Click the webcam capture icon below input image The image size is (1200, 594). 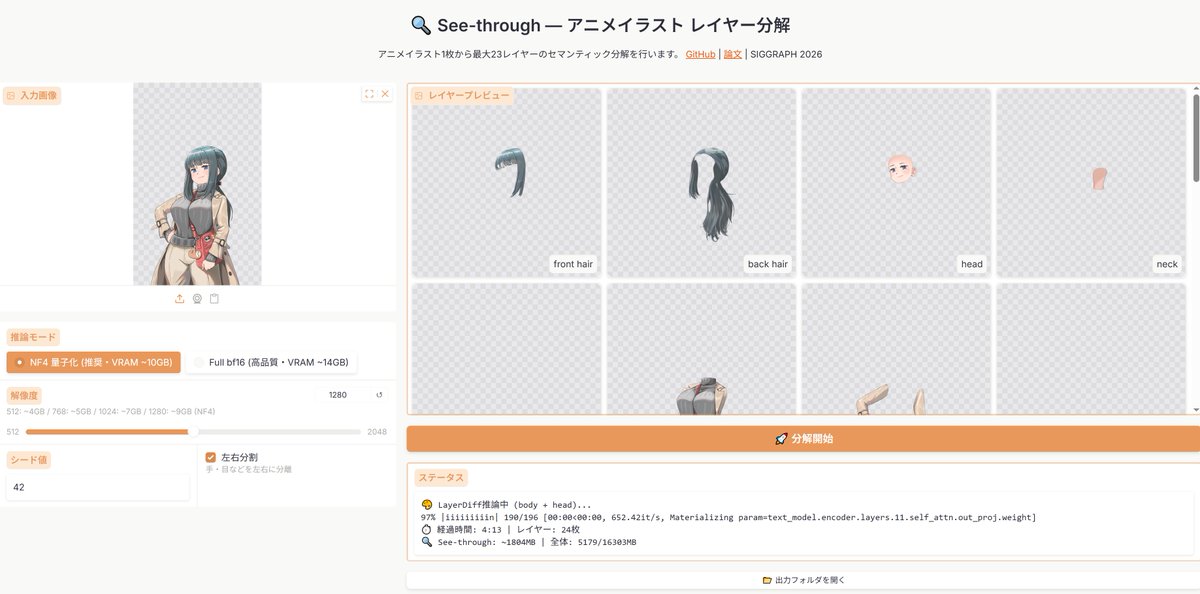[197, 298]
